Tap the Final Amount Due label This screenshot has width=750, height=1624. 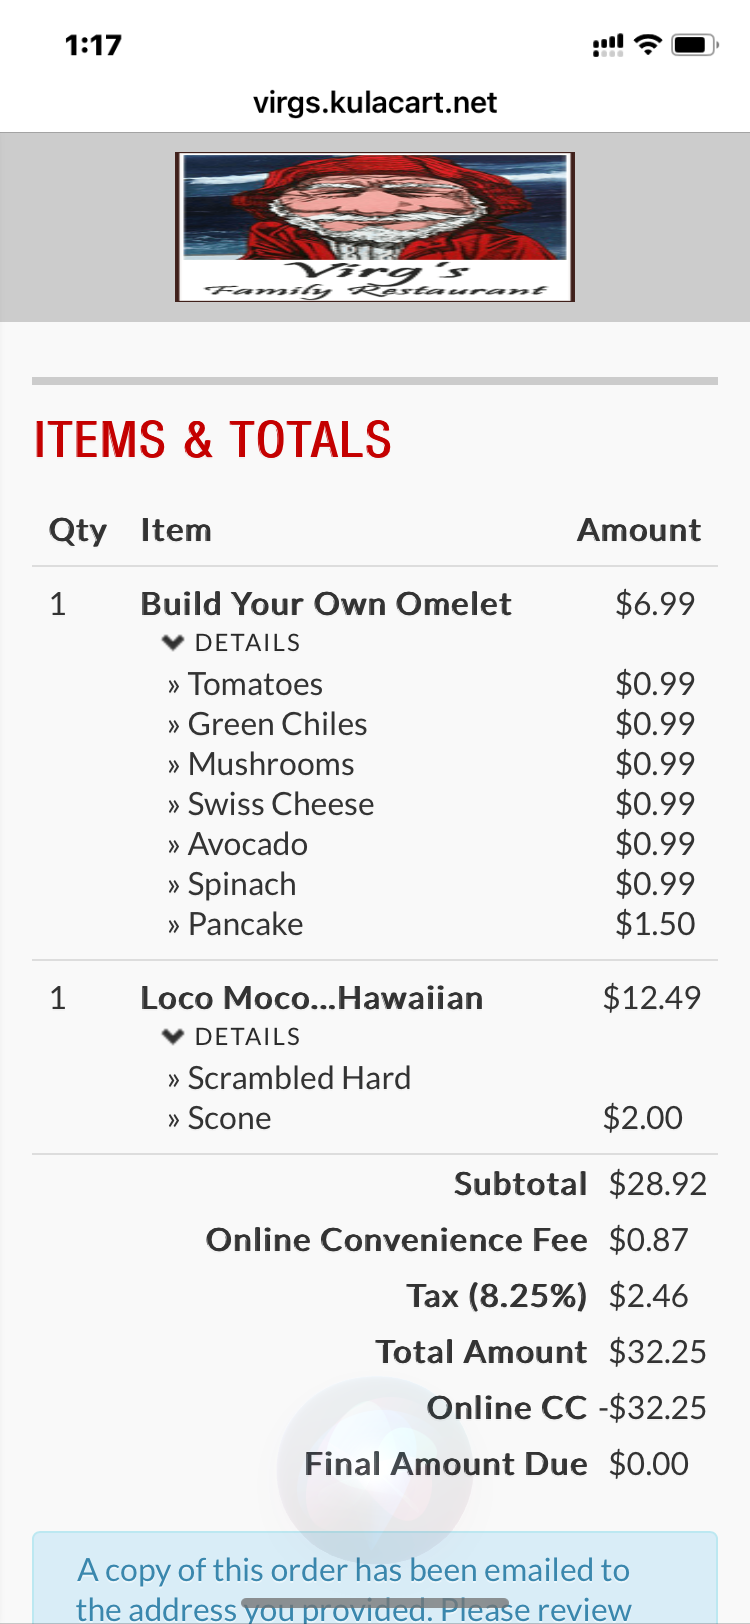tap(446, 1464)
